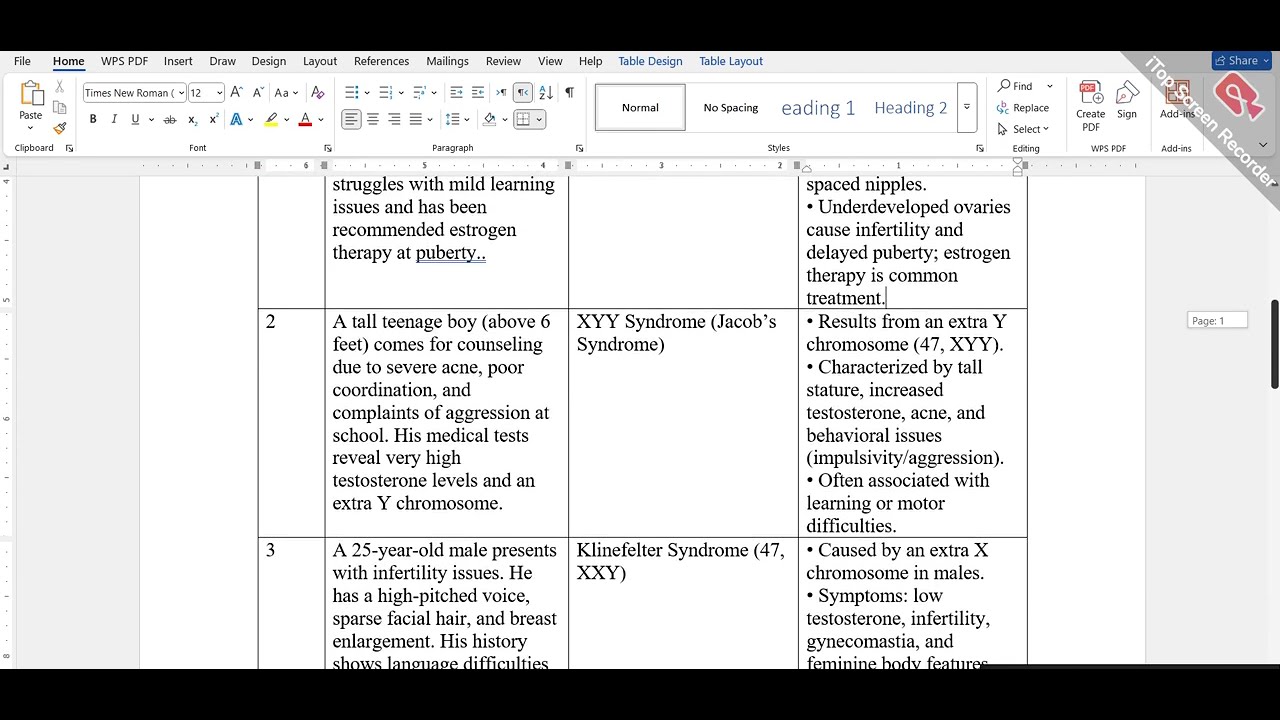Screen dimensions: 1280x720
Task: Apply the Normal style
Action: click(x=640, y=107)
